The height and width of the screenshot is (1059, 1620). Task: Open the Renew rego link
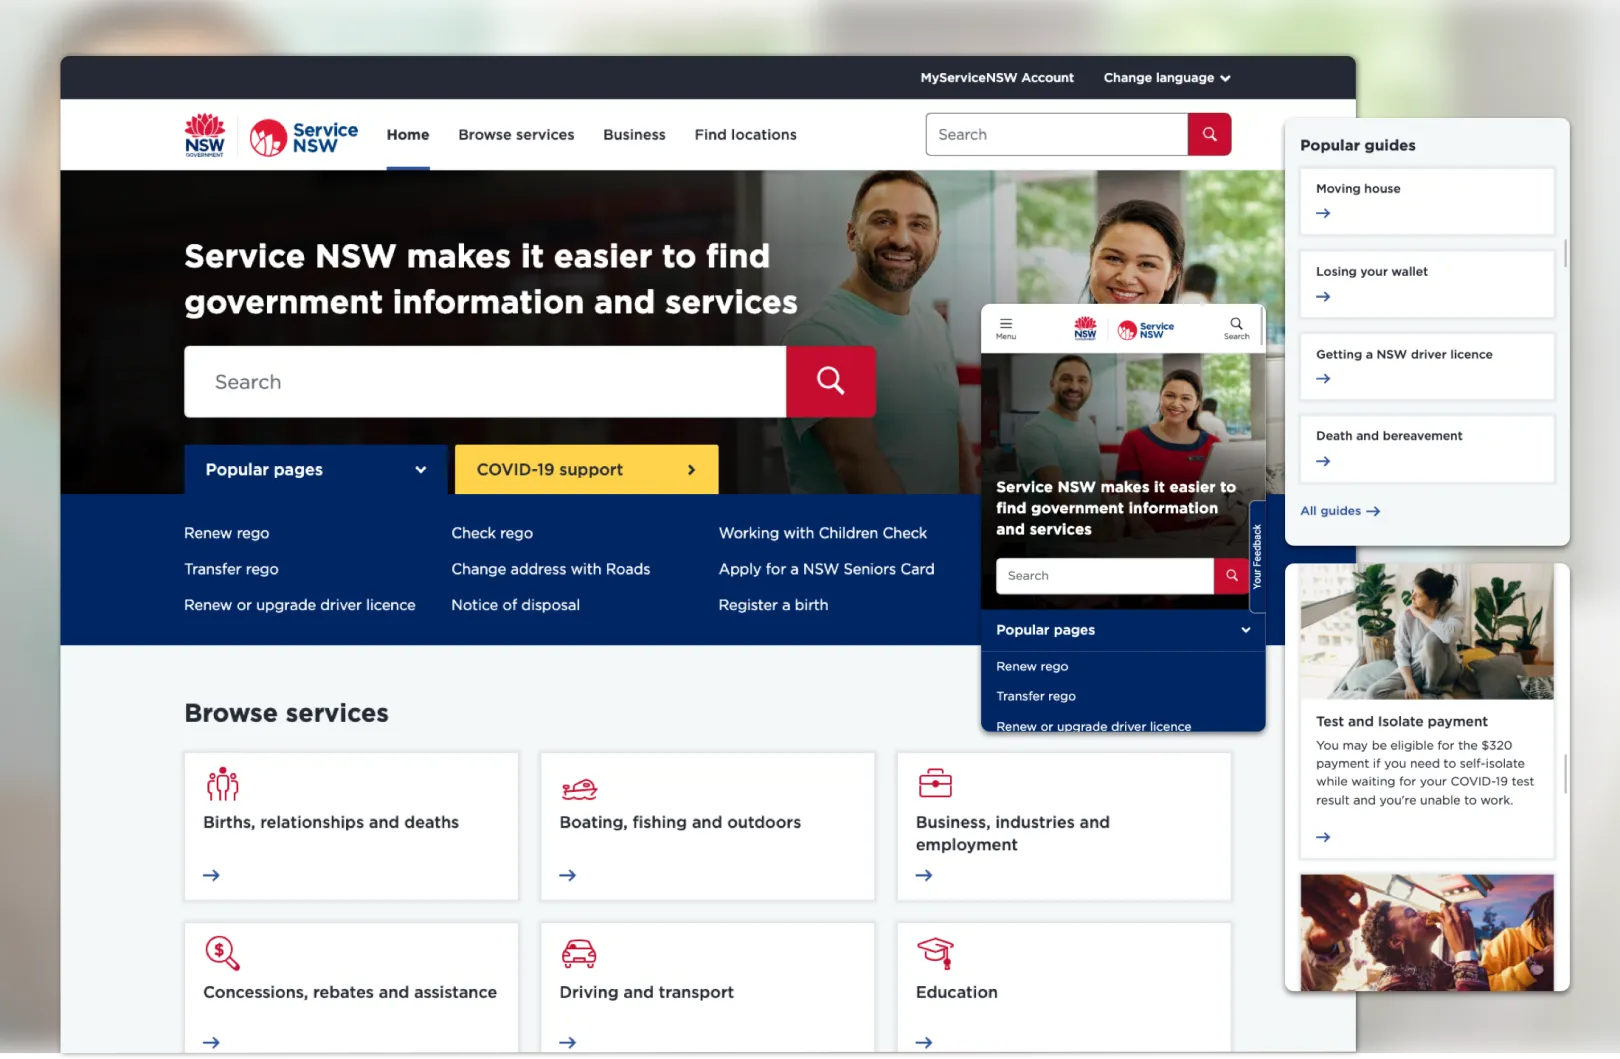click(x=226, y=533)
